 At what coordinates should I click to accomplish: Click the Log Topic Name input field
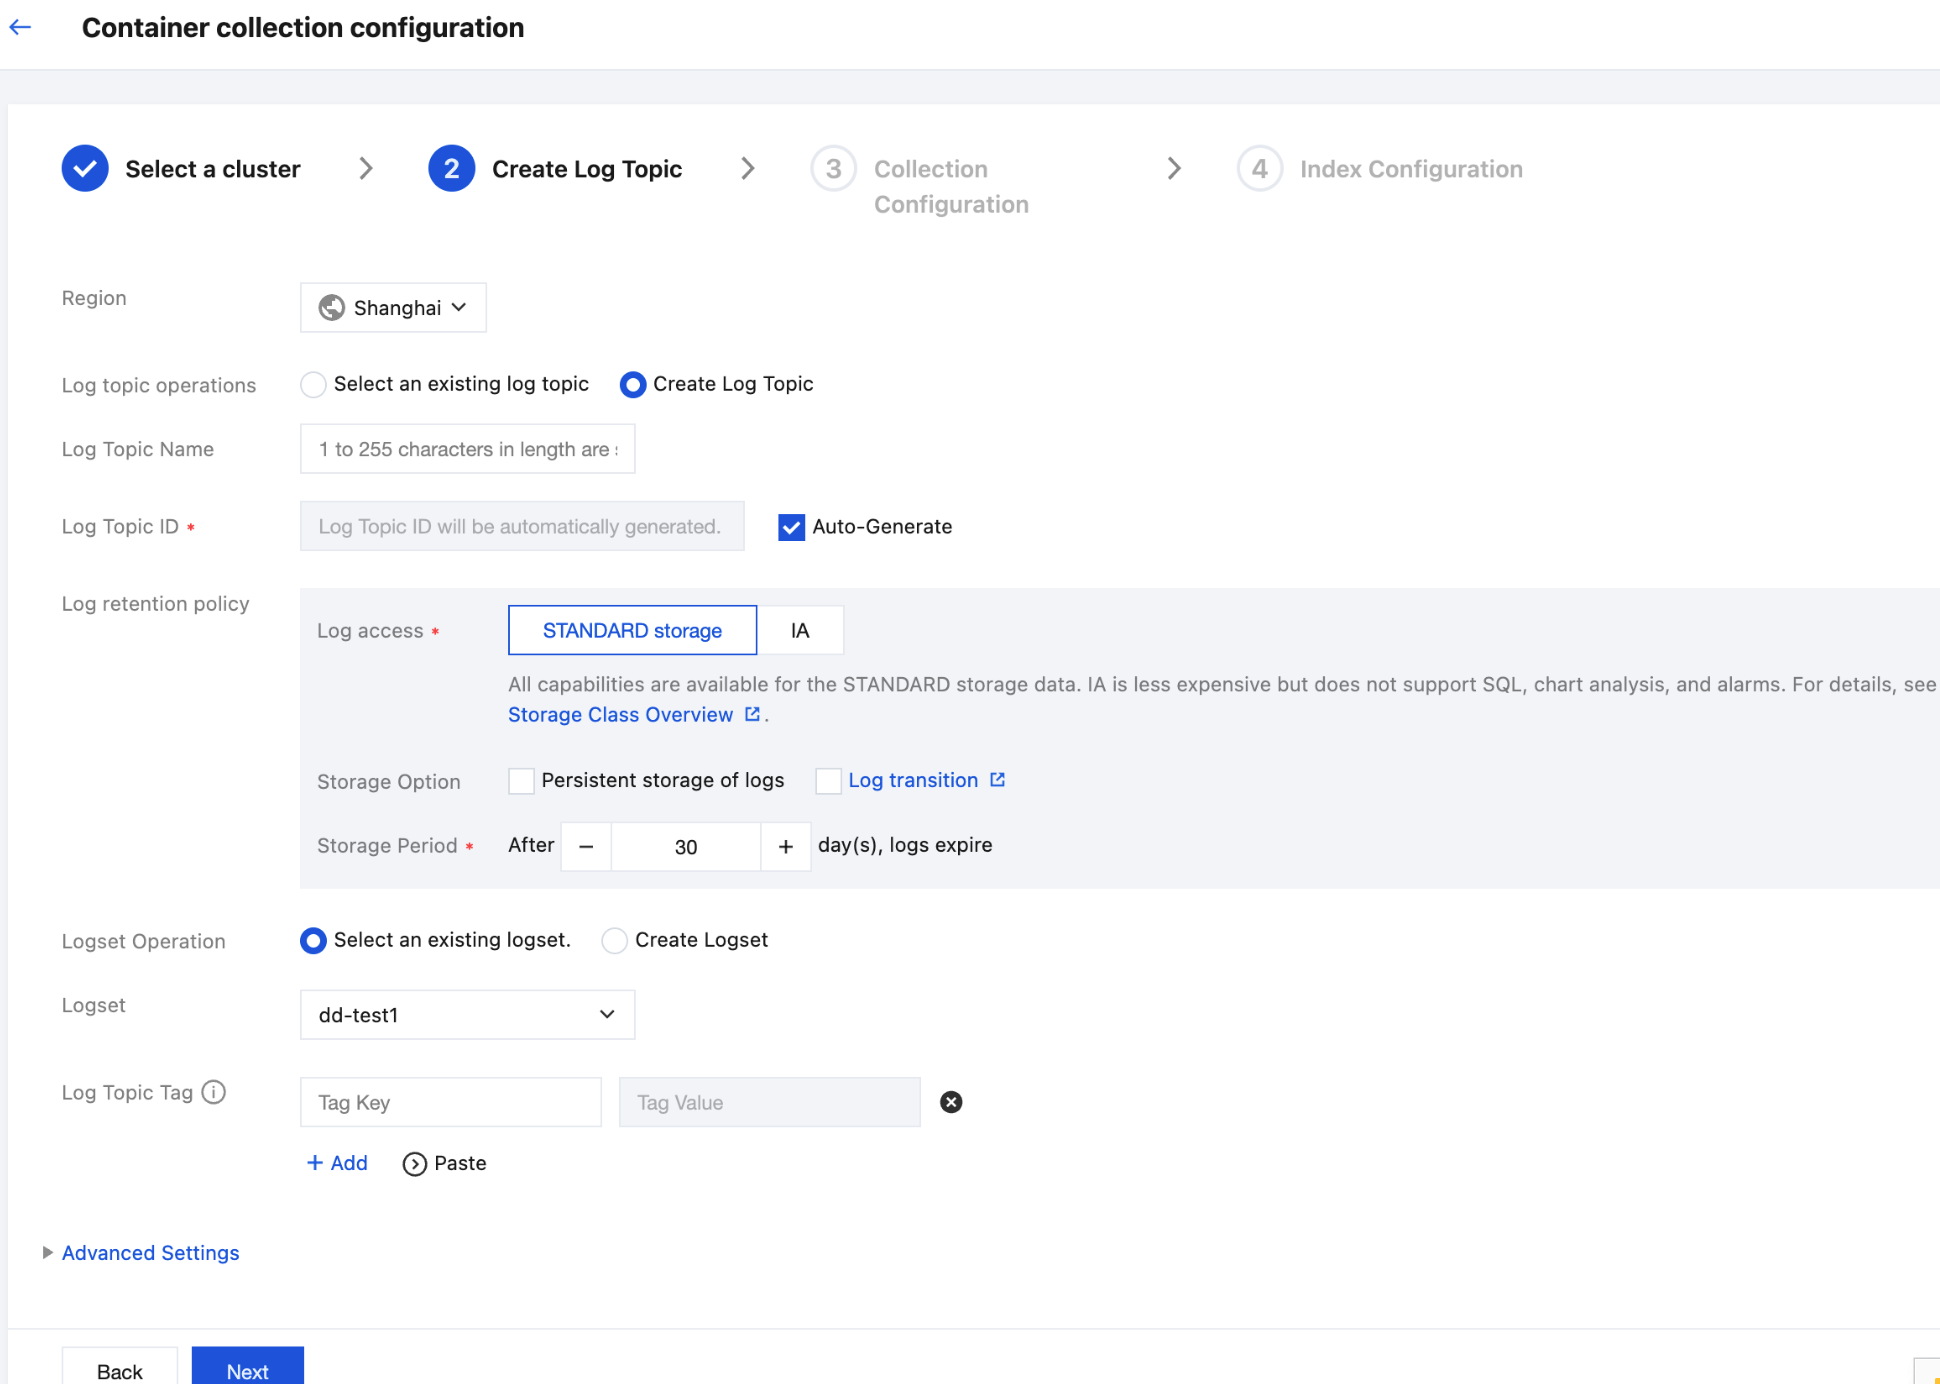tap(467, 449)
